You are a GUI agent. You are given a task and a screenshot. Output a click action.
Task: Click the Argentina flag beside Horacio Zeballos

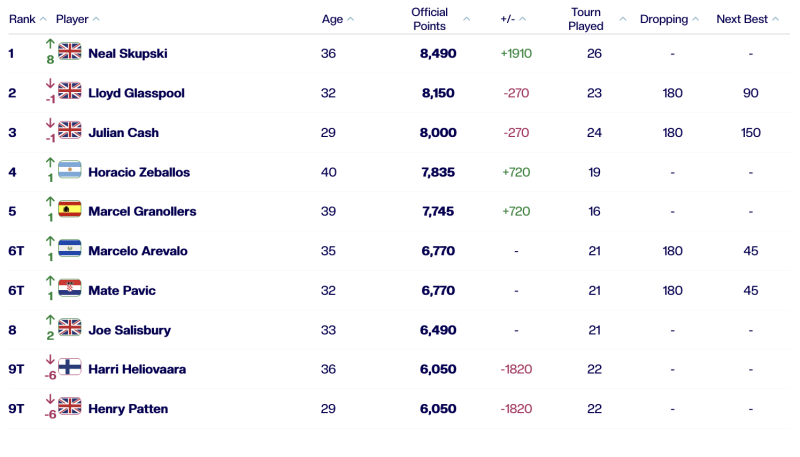pos(69,171)
